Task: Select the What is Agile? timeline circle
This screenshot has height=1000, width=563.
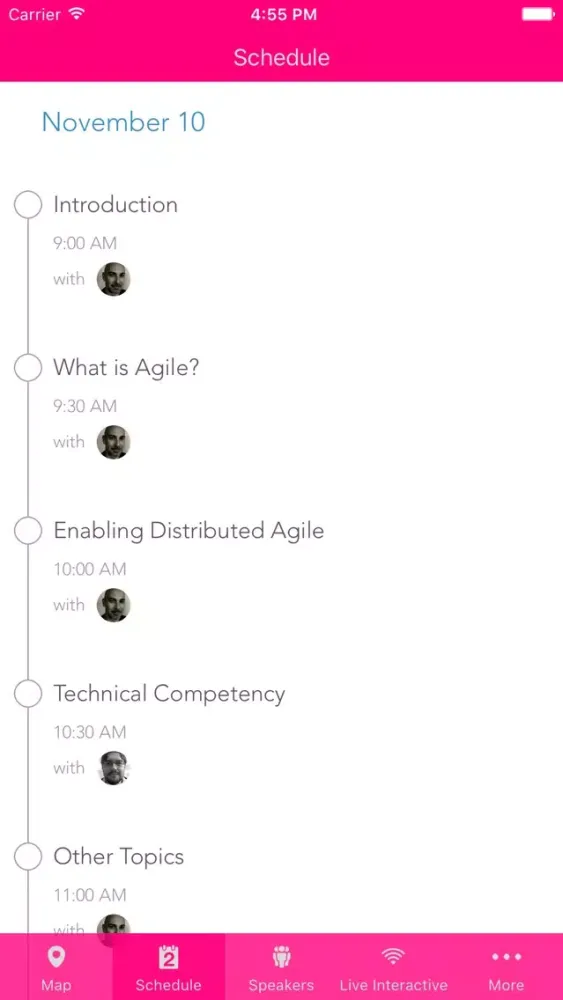Action: (28, 368)
